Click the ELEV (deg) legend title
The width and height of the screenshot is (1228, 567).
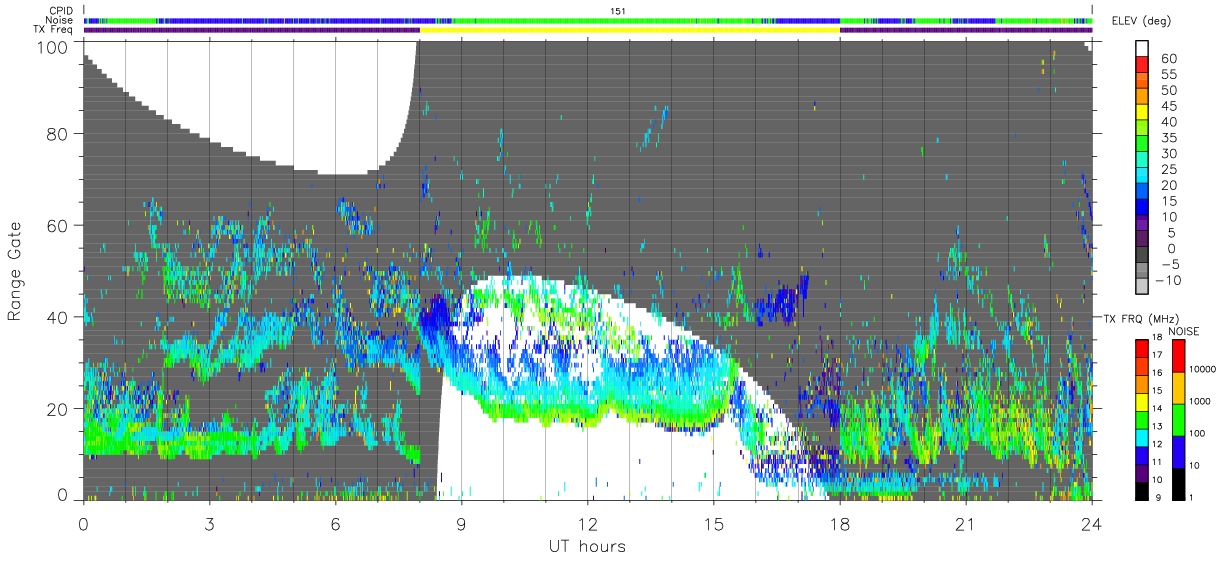click(x=1140, y=21)
